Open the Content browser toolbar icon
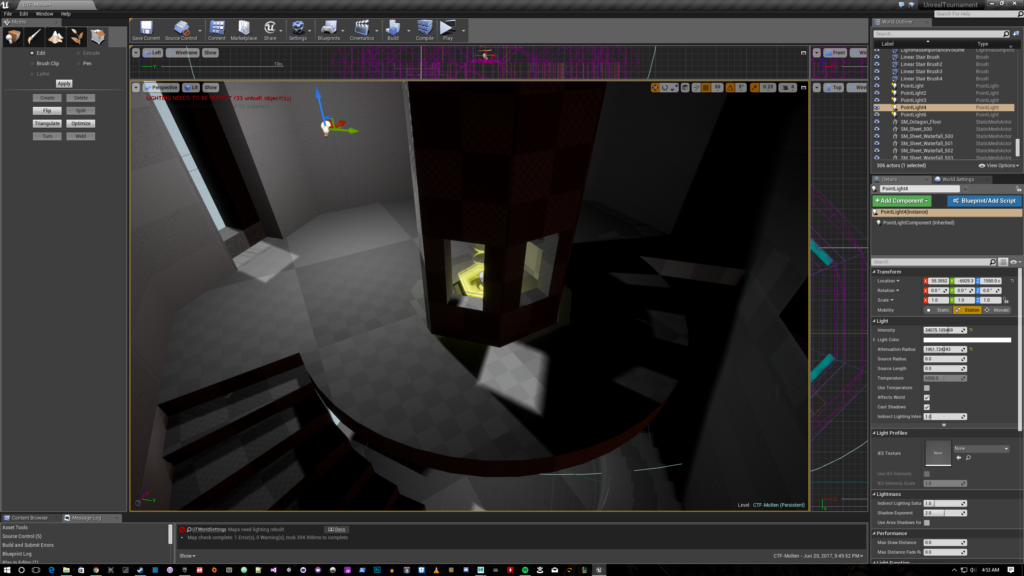 217,29
